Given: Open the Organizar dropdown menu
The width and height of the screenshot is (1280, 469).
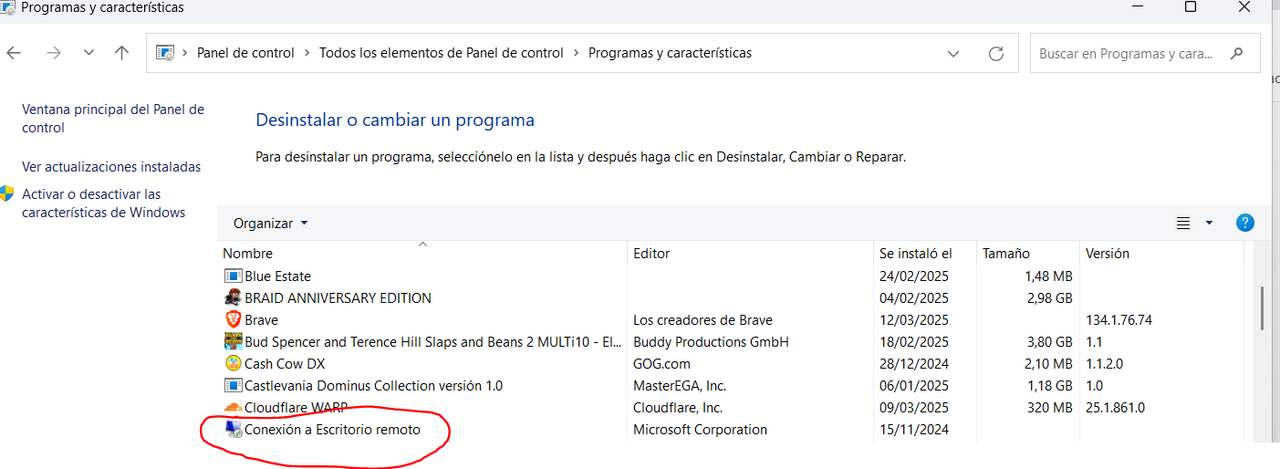Looking at the screenshot, I should pyautogui.click(x=271, y=223).
